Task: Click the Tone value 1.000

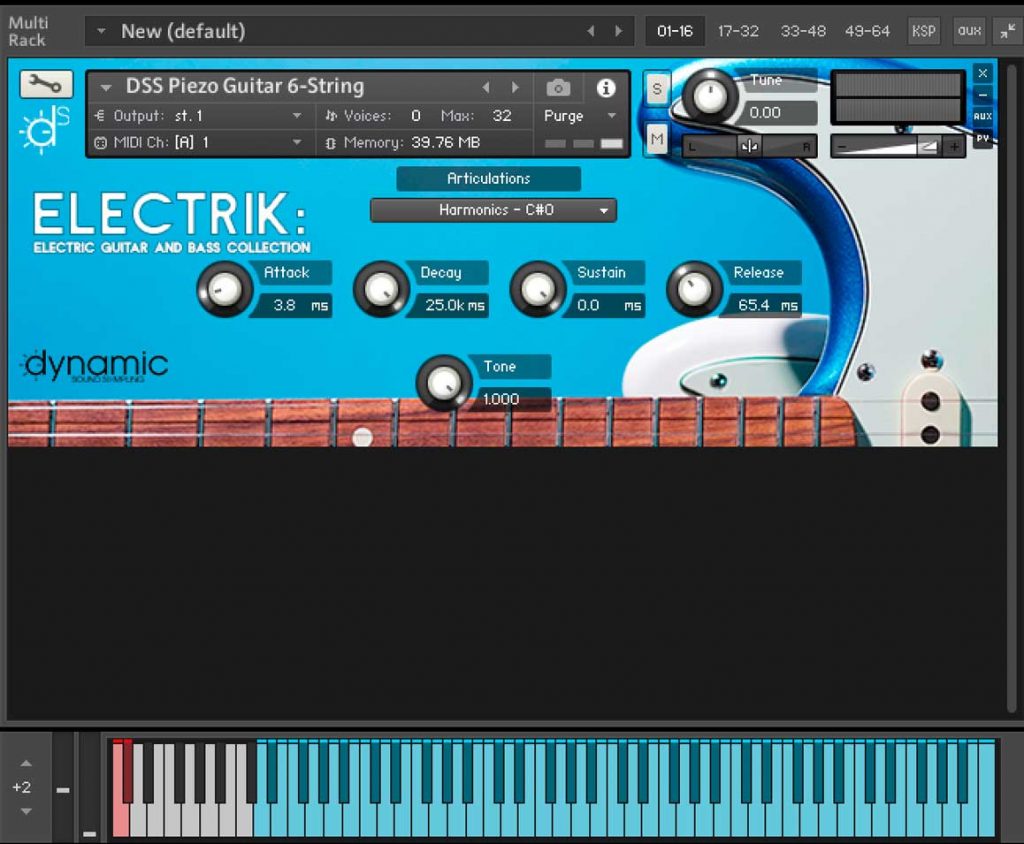Action: click(x=500, y=398)
